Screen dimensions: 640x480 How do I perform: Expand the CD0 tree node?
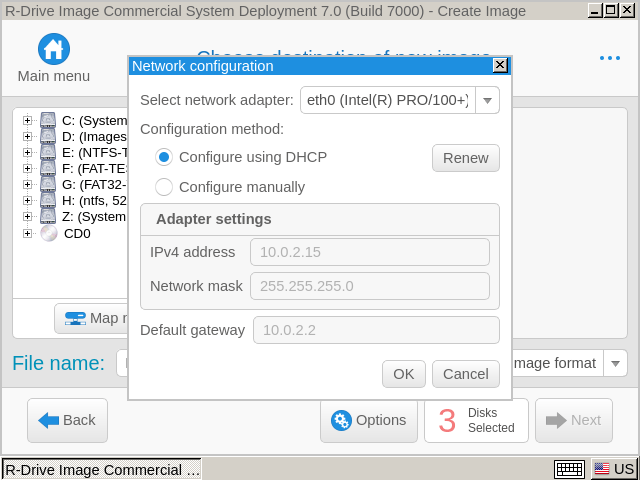point(27,233)
